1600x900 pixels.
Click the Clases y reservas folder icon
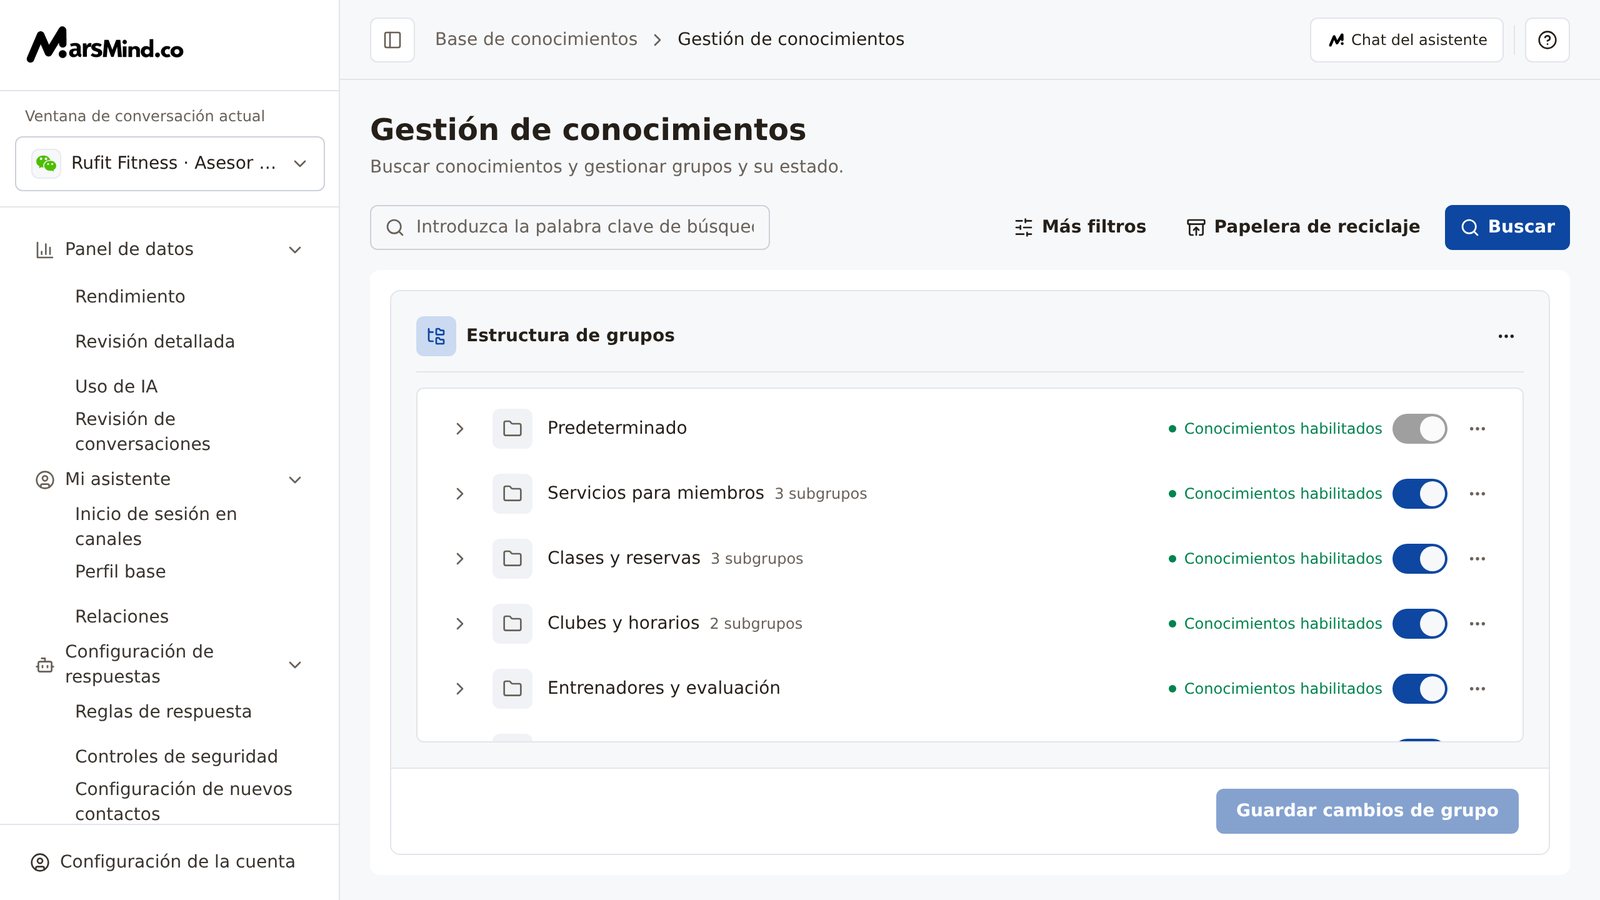512,558
